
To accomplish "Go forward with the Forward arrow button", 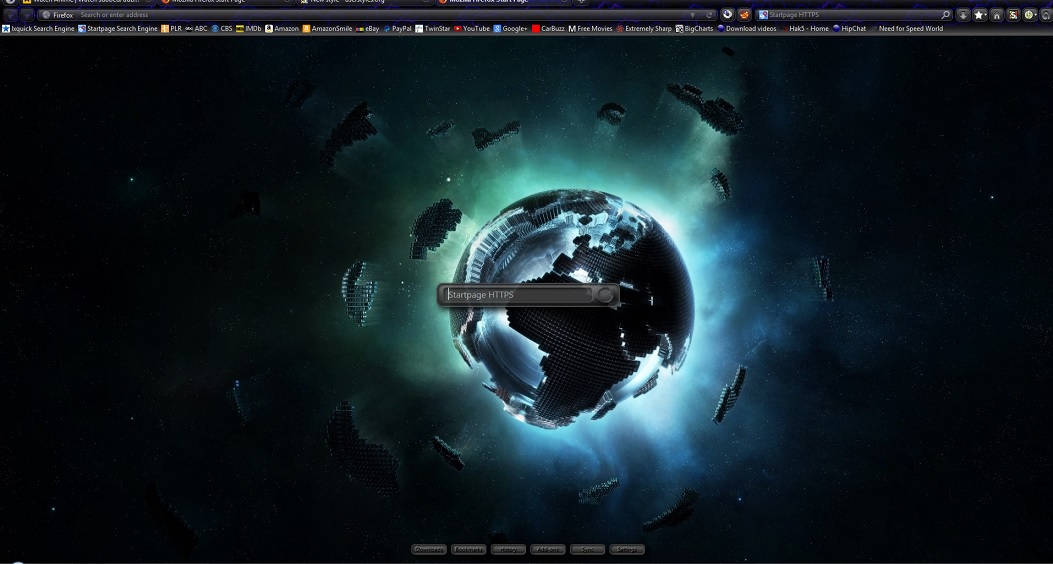I will [27, 15].
